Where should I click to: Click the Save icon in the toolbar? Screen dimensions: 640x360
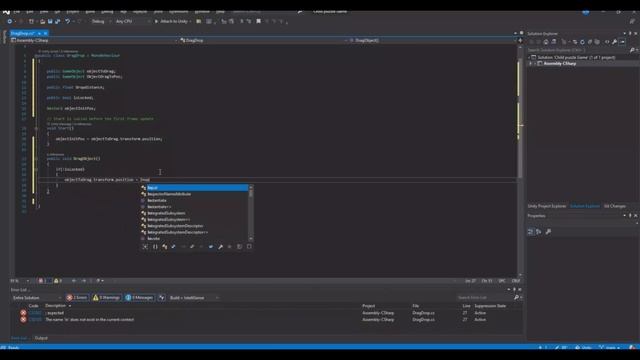click(50, 21)
